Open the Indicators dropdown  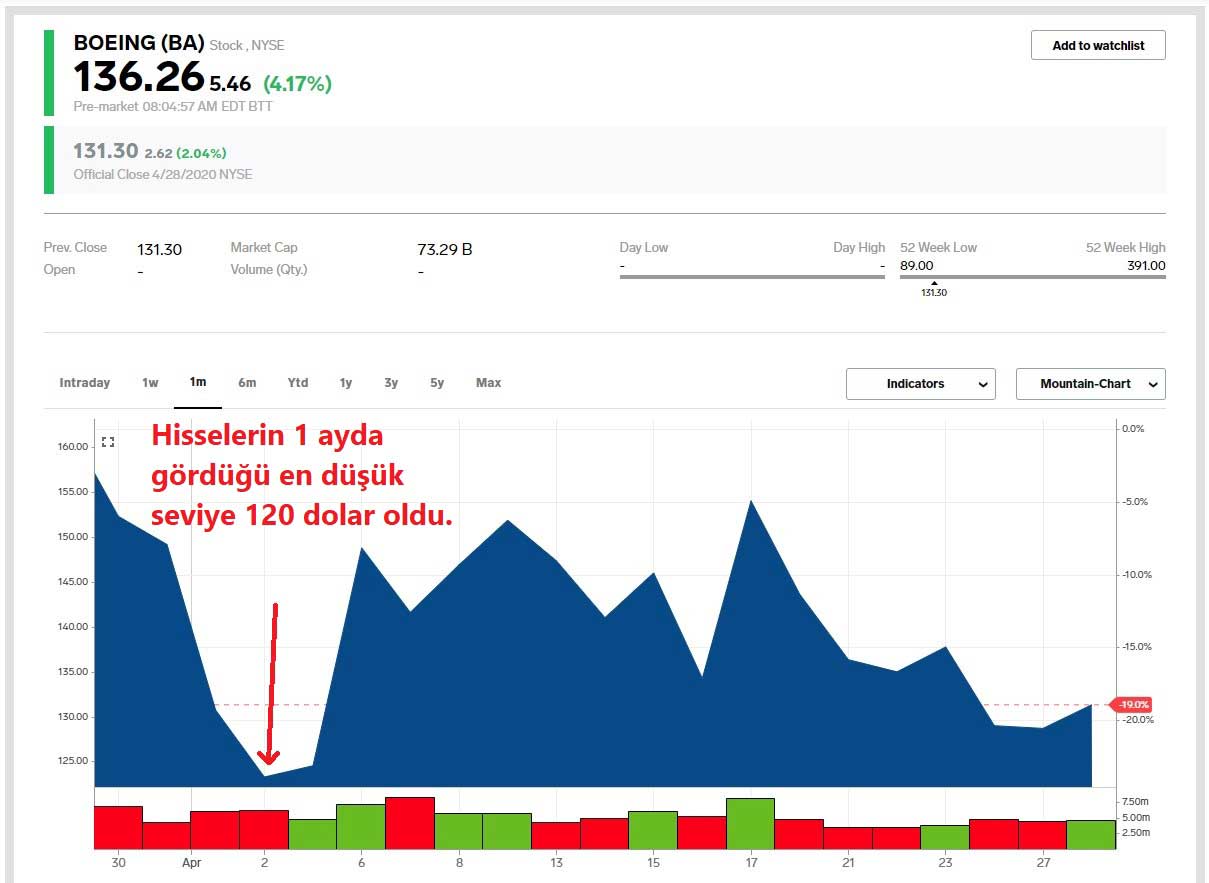(921, 384)
